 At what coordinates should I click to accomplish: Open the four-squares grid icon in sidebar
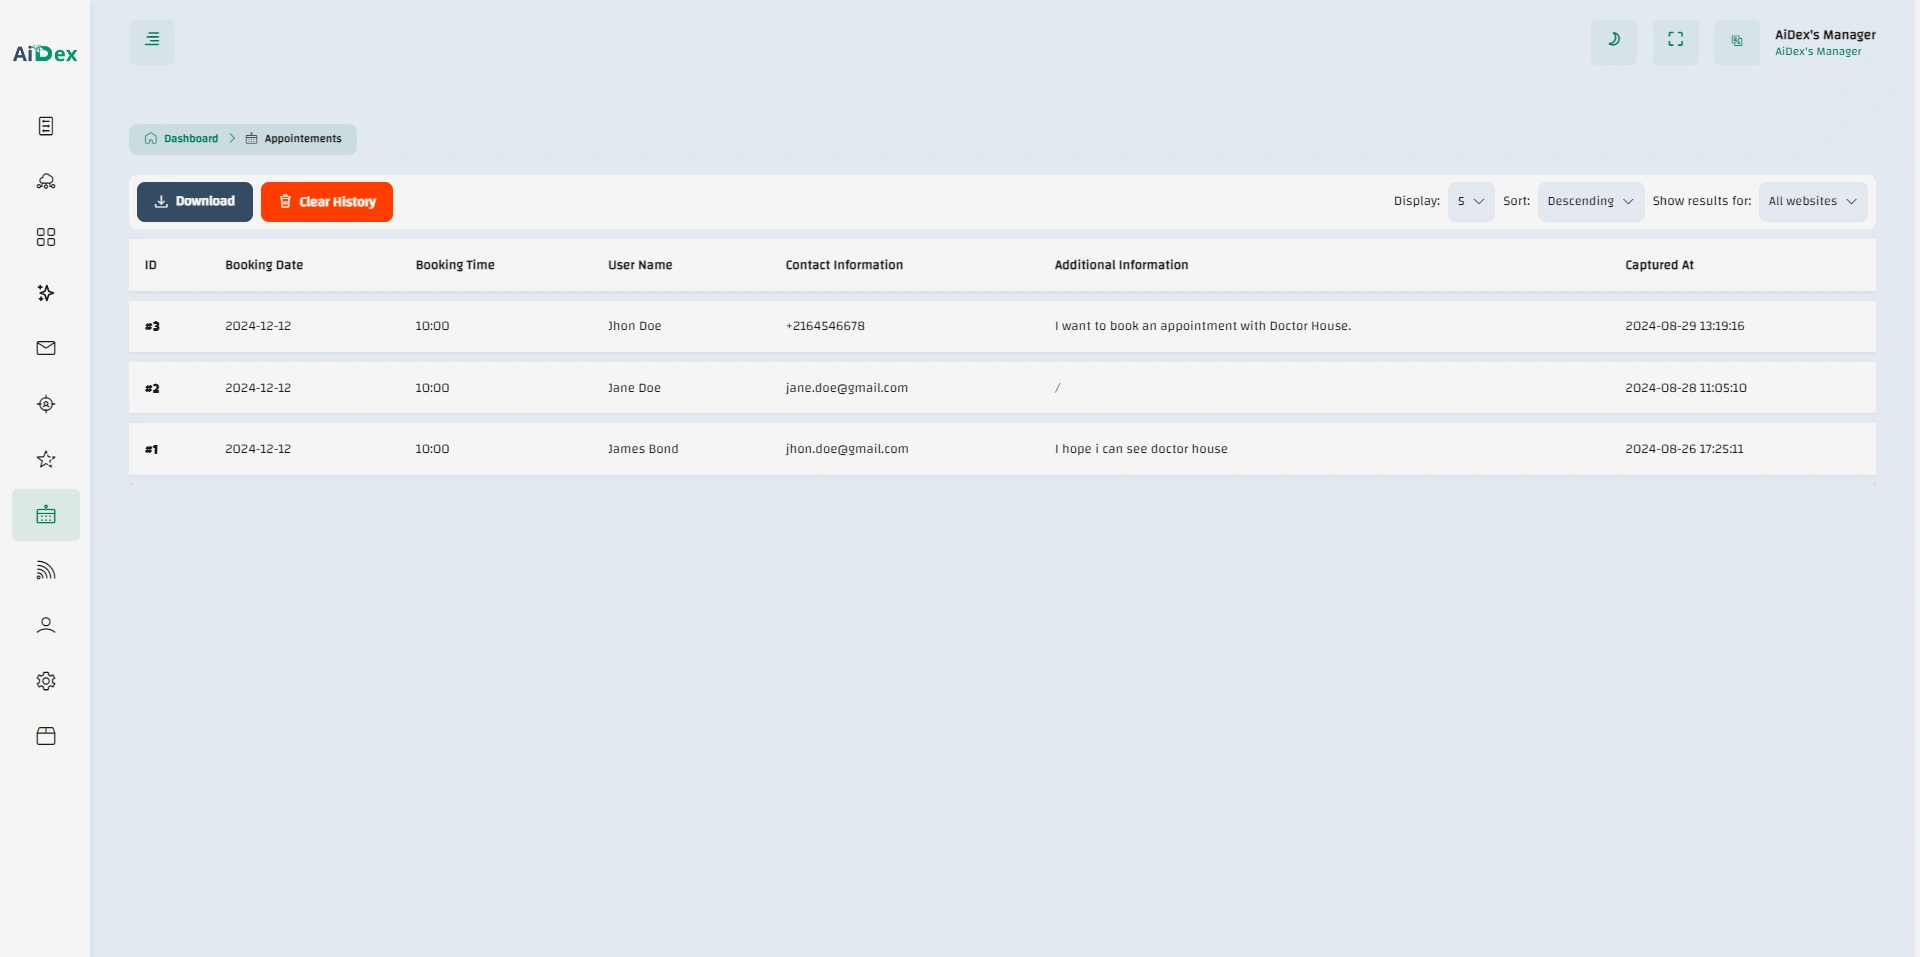pyautogui.click(x=46, y=237)
